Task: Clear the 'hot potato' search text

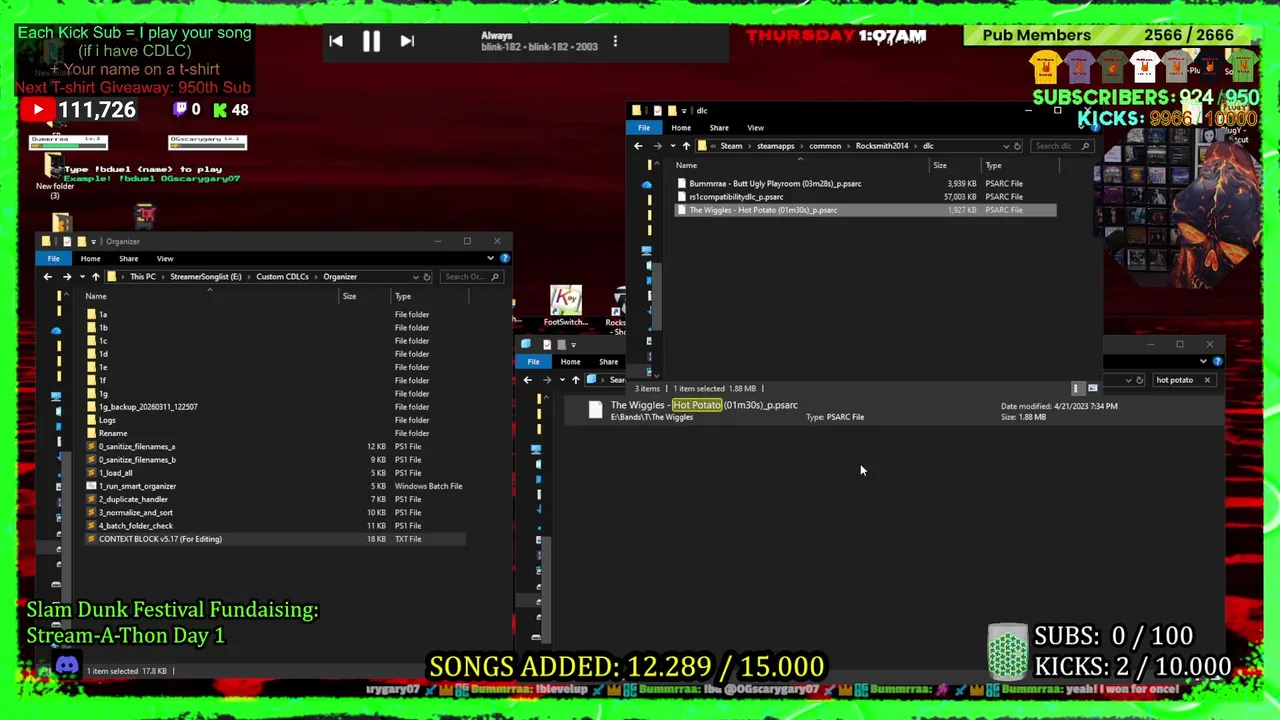Action: pyautogui.click(x=1207, y=380)
